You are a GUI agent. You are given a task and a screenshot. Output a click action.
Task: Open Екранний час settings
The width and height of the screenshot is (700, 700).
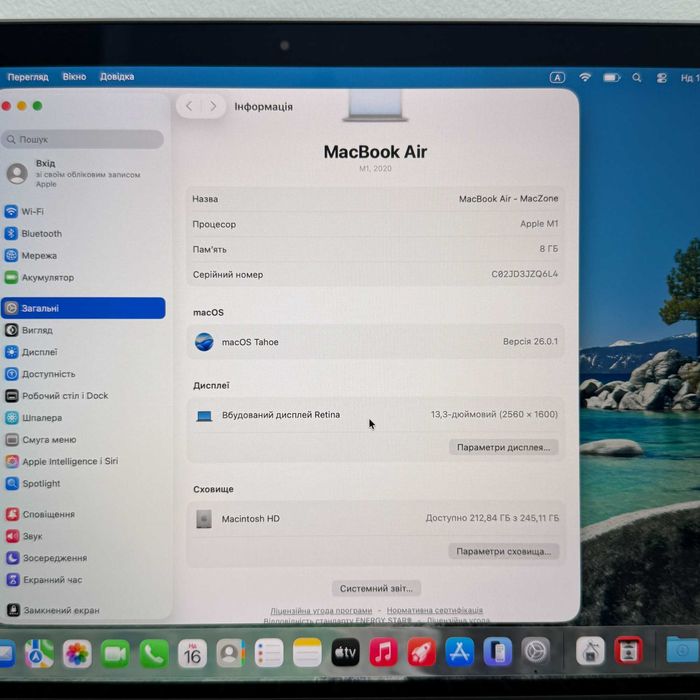83,580
